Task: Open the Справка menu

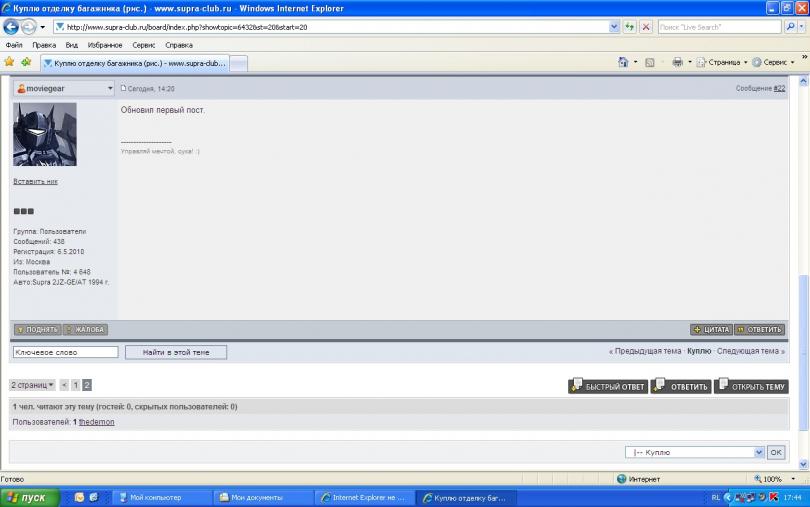Action: [179, 45]
